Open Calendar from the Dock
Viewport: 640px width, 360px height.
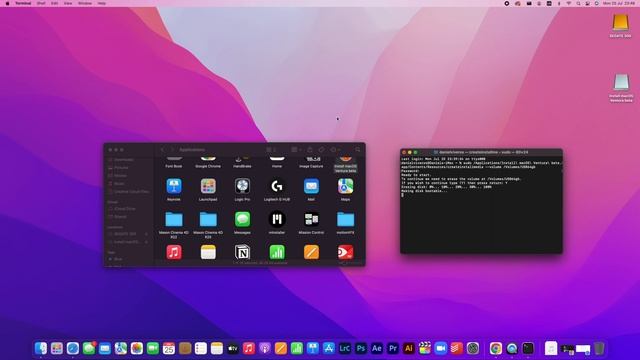169,348
